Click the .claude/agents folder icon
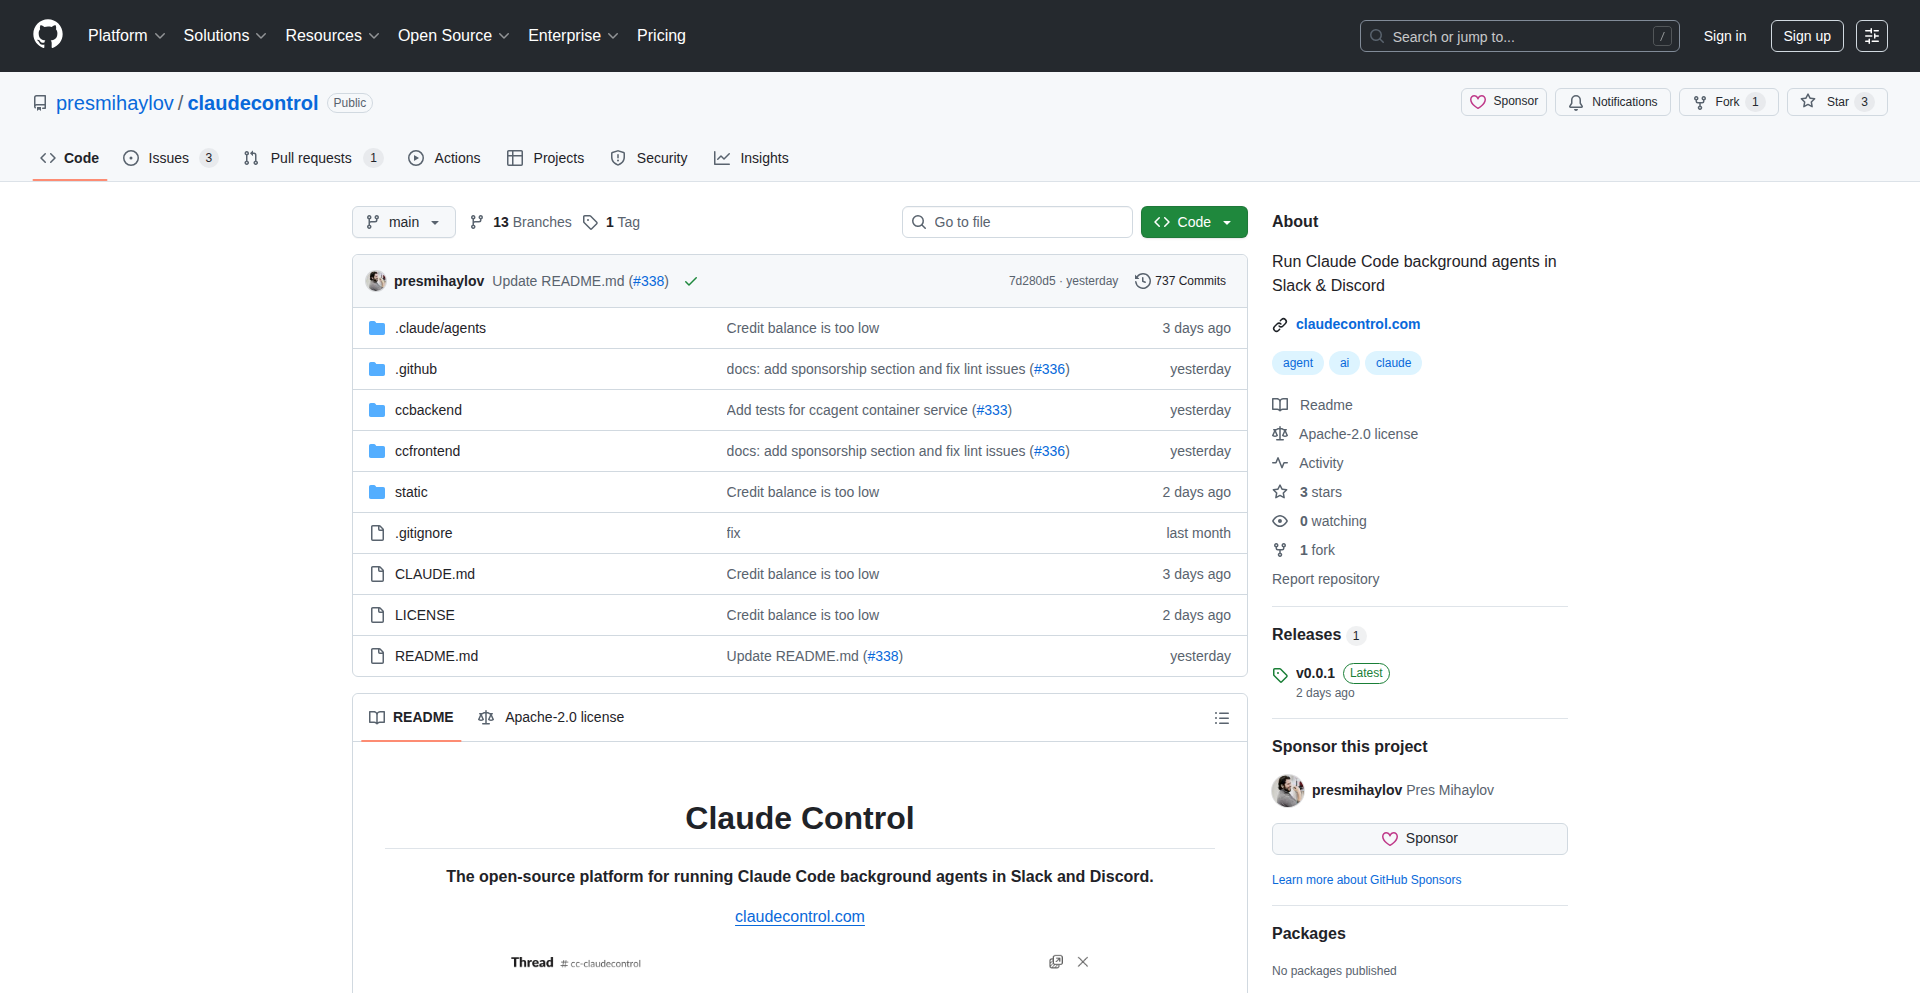 click(377, 328)
